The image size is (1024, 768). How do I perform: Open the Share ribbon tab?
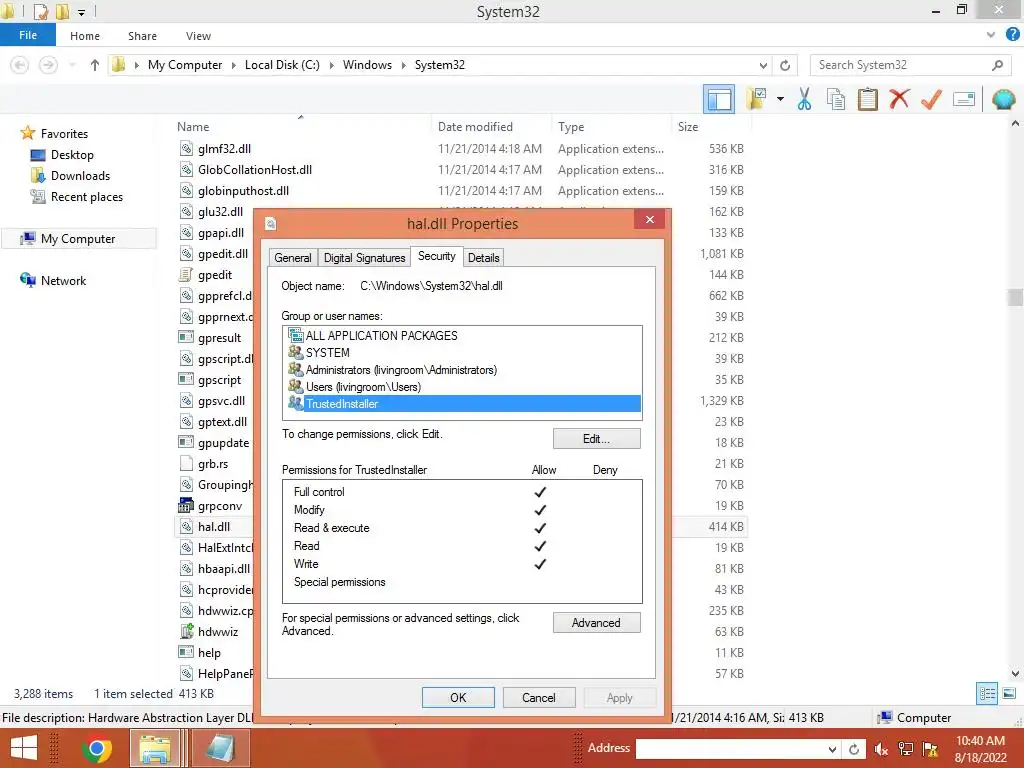tap(142, 36)
